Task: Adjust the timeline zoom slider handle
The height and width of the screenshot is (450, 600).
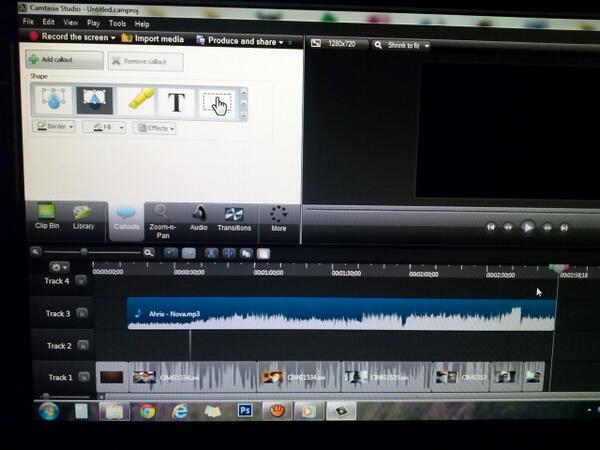Action: (x=84, y=251)
